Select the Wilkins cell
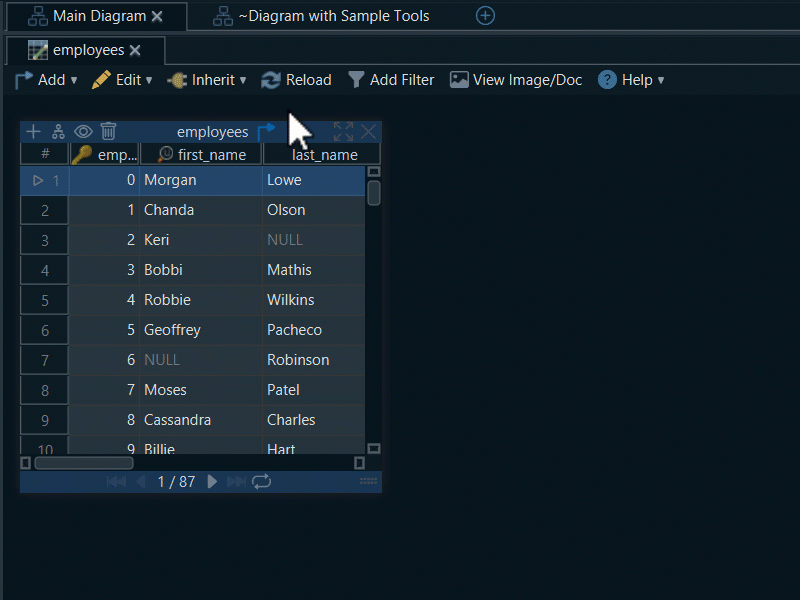800x600 pixels. tap(314, 301)
